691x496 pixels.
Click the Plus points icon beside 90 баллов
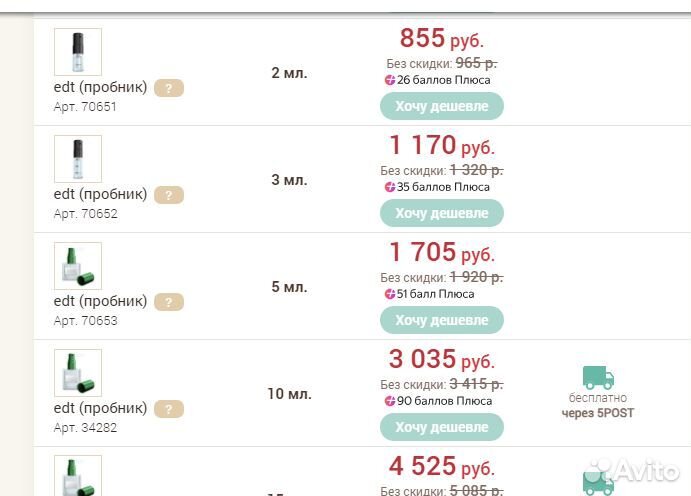[390, 401]
